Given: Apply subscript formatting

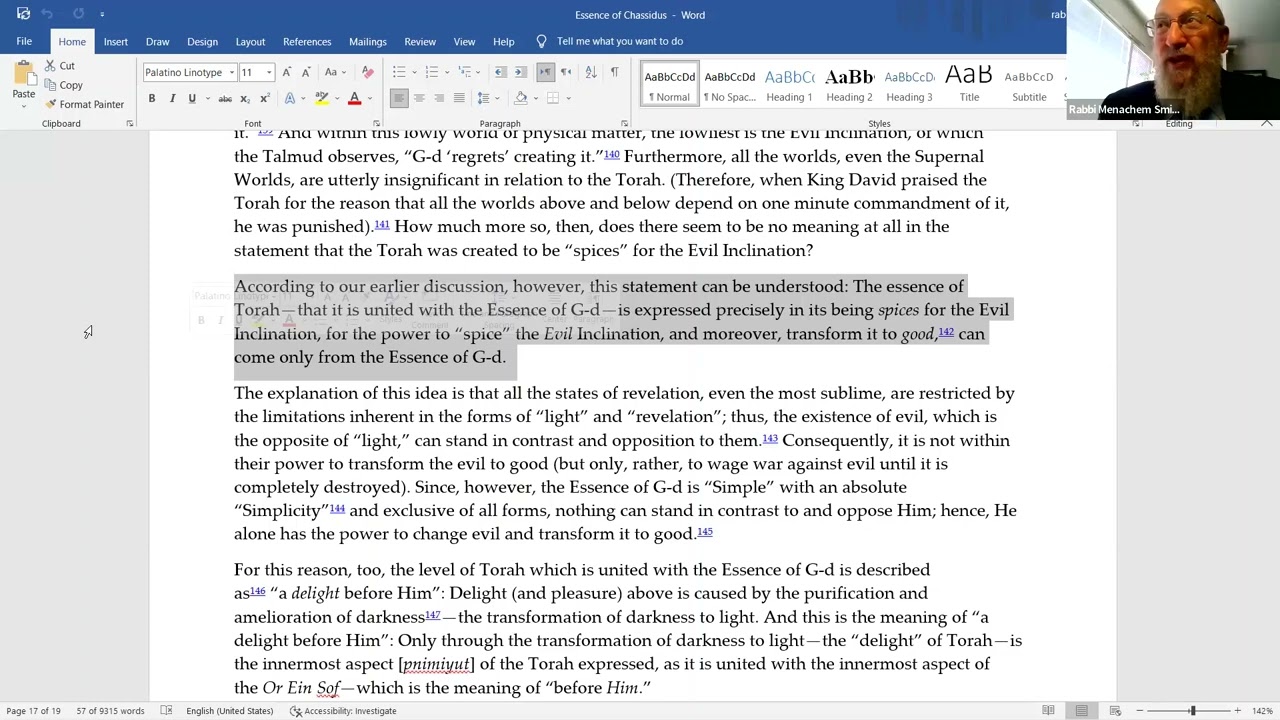Looking at the screenshot, I should (x=245, y=98).
